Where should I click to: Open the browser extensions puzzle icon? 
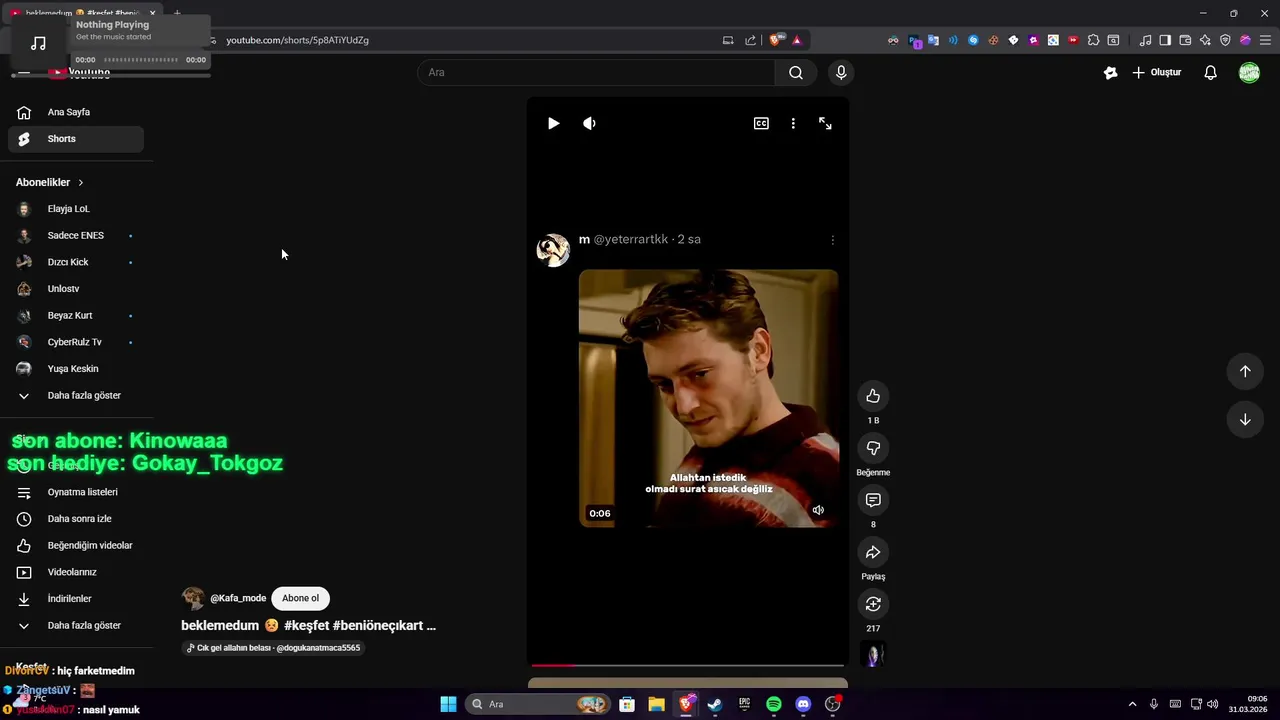point(1093,40)
